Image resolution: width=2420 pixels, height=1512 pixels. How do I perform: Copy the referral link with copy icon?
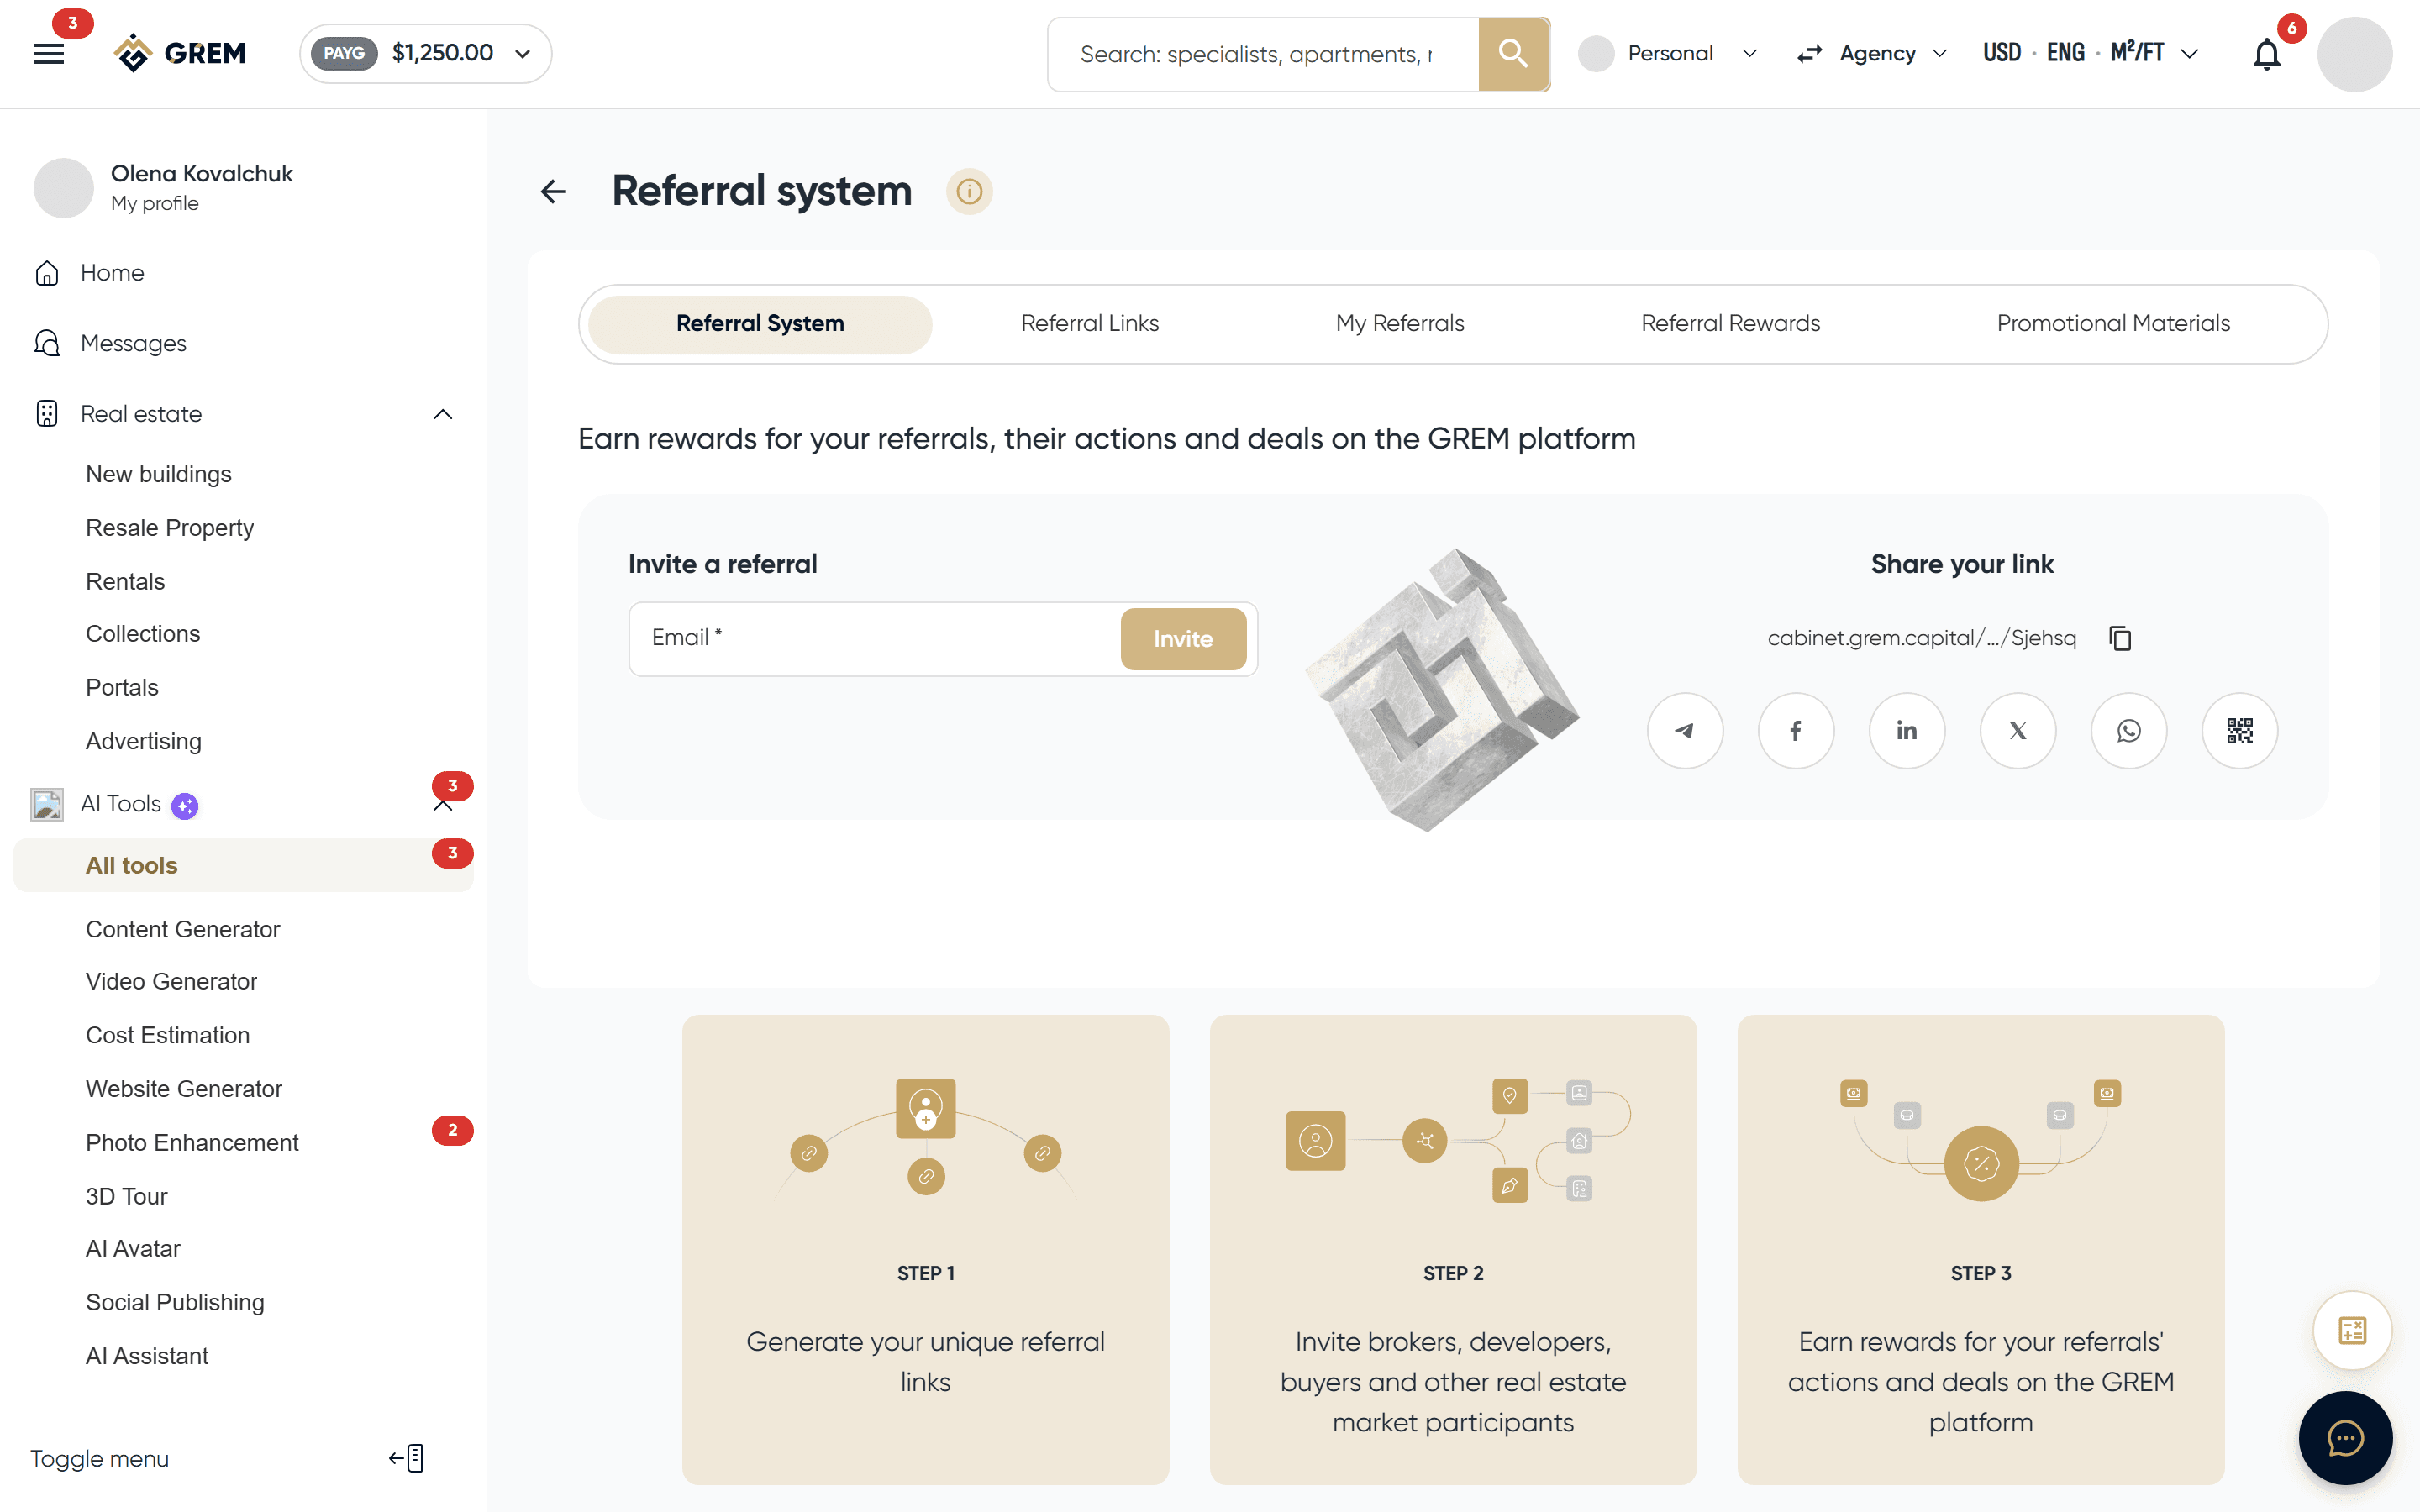[x=2120, y=638]
